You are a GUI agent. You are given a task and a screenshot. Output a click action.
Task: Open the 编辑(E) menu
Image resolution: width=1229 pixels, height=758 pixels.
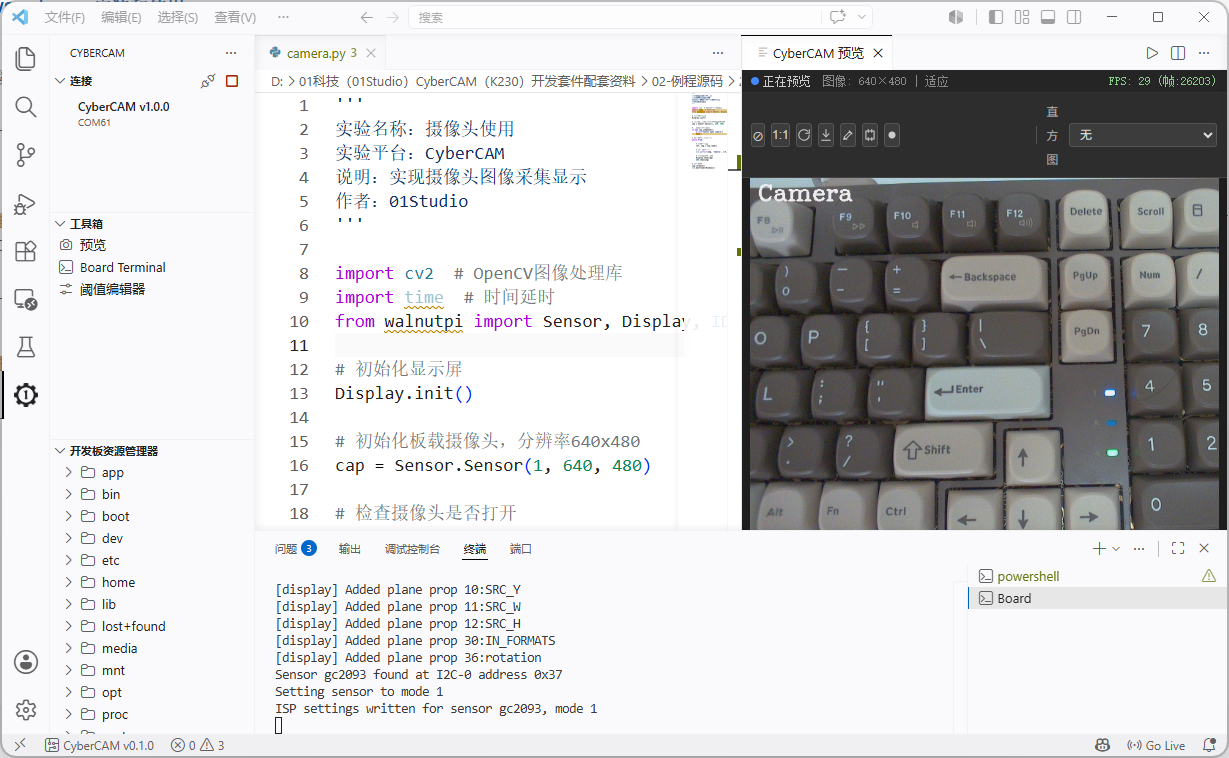coord(121,17)
